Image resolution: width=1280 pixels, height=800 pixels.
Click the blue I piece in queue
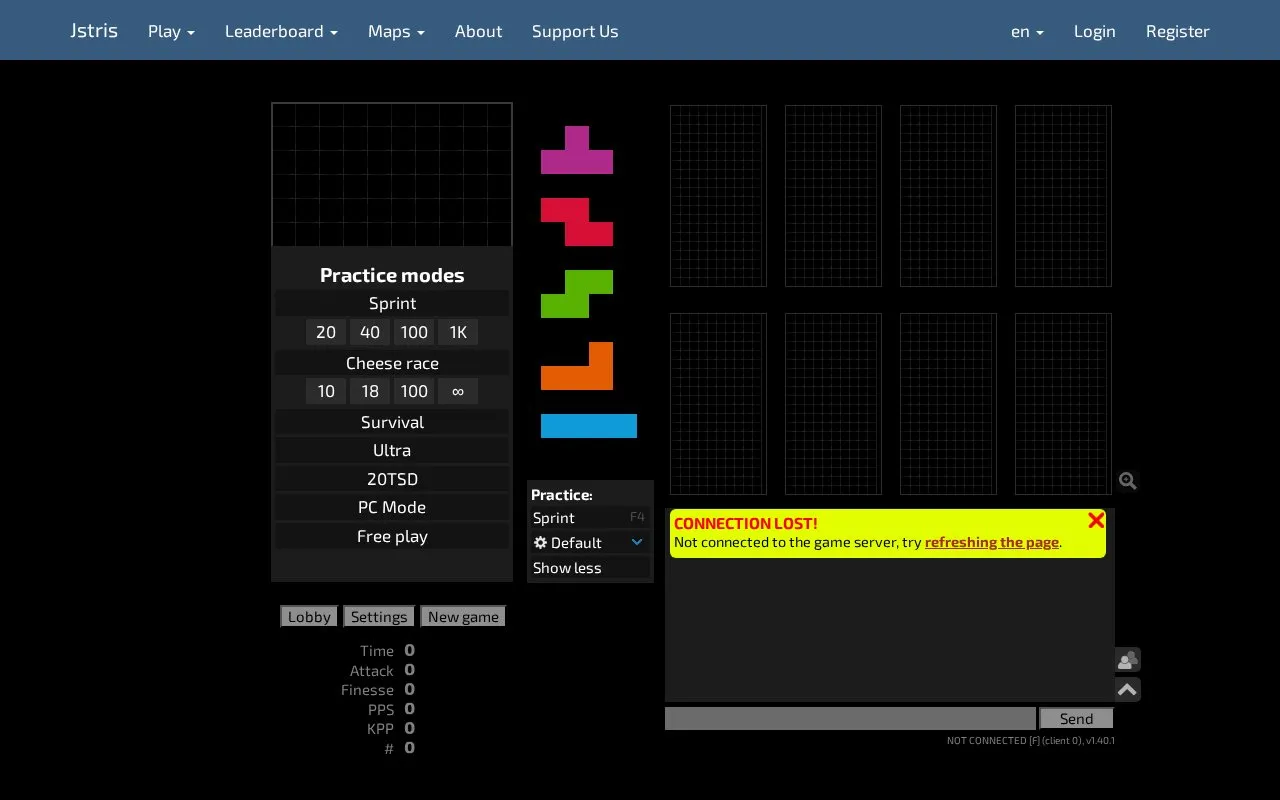pyautogui.click(x=589, y=426)
